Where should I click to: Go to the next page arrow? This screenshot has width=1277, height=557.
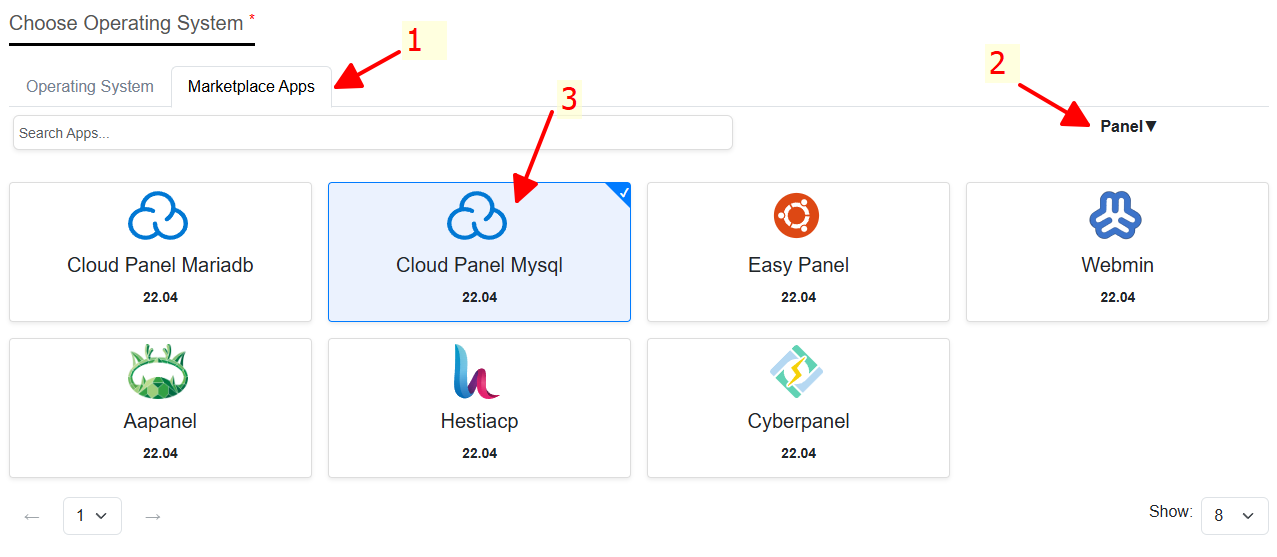click(x=153, y=517)
